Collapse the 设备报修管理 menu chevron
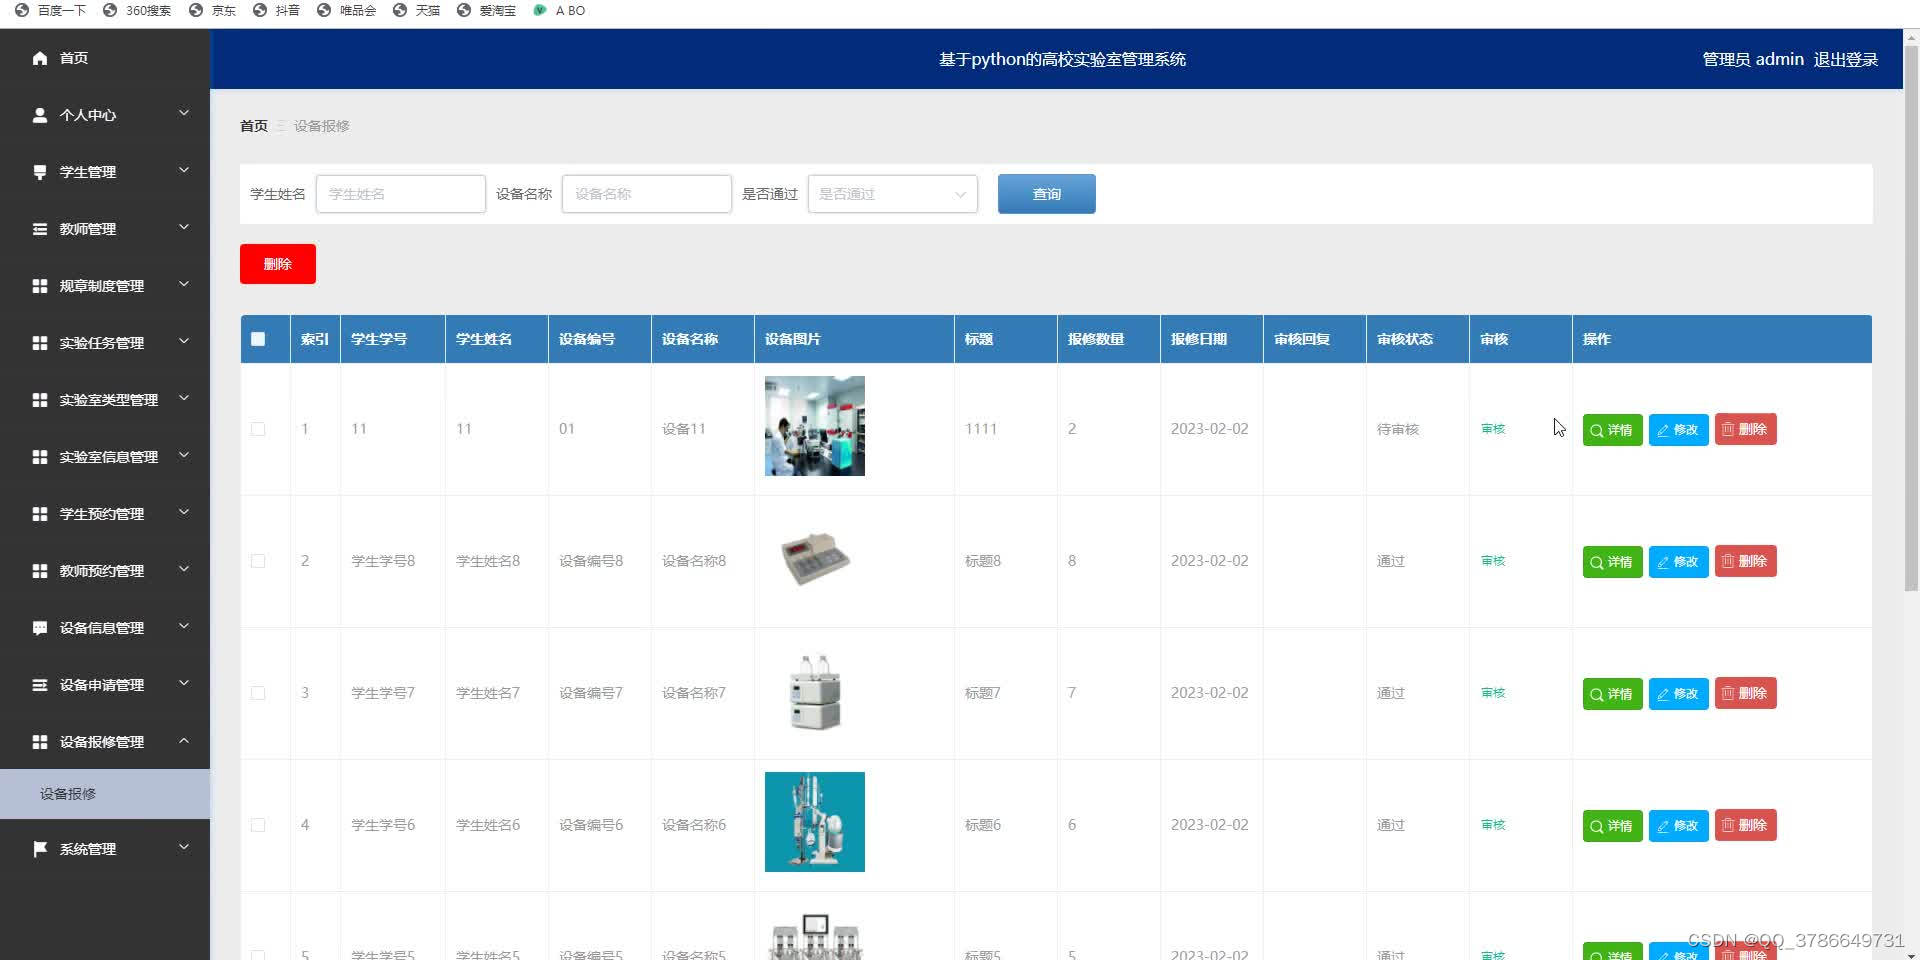Viewport: 1920px width, 960px height. 184,741
